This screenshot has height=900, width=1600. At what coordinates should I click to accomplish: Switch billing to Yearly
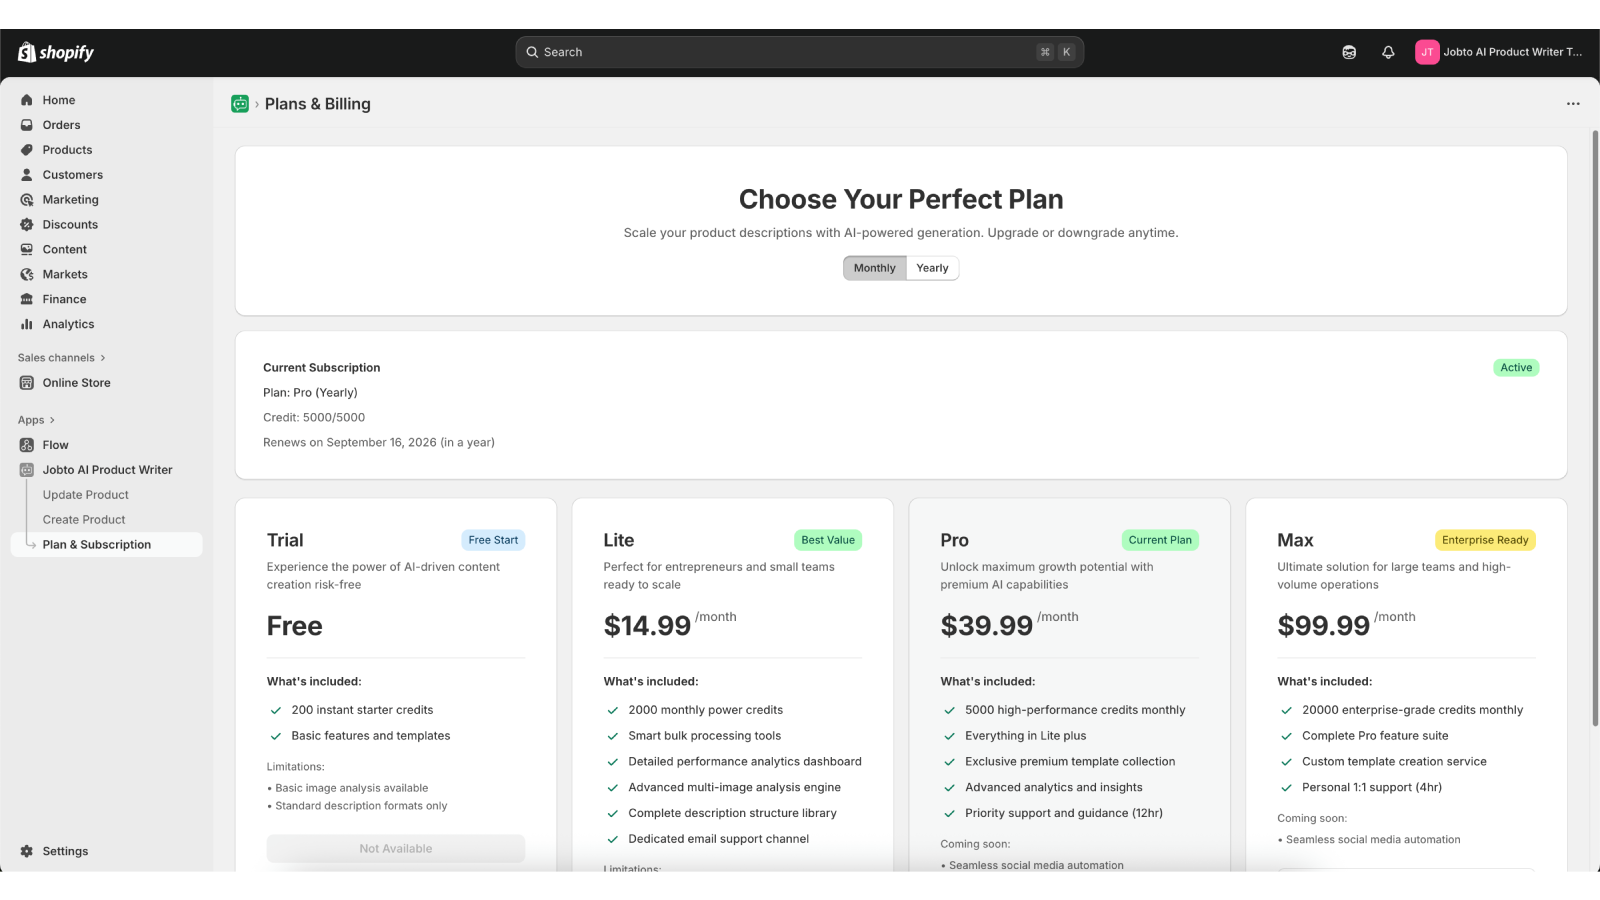(x=932, y=268)
